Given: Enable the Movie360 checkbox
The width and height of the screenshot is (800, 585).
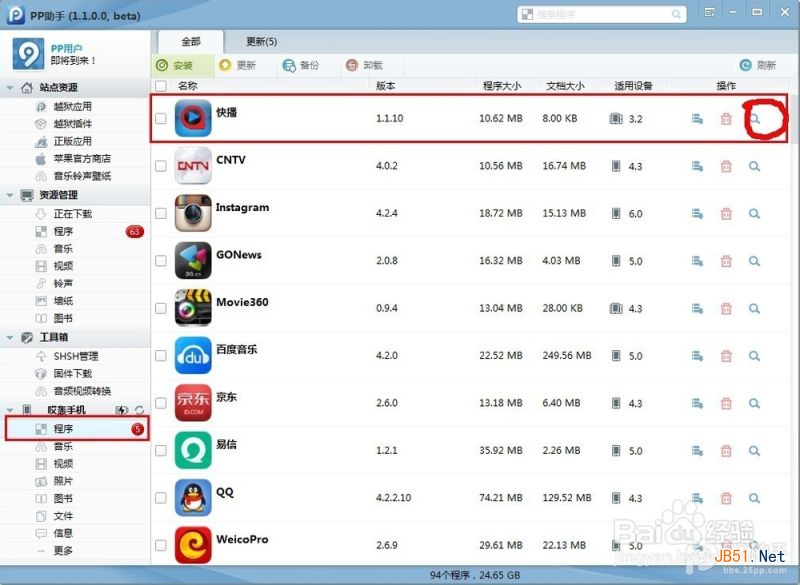Looking at the screenshot, I should coord(161,308).
